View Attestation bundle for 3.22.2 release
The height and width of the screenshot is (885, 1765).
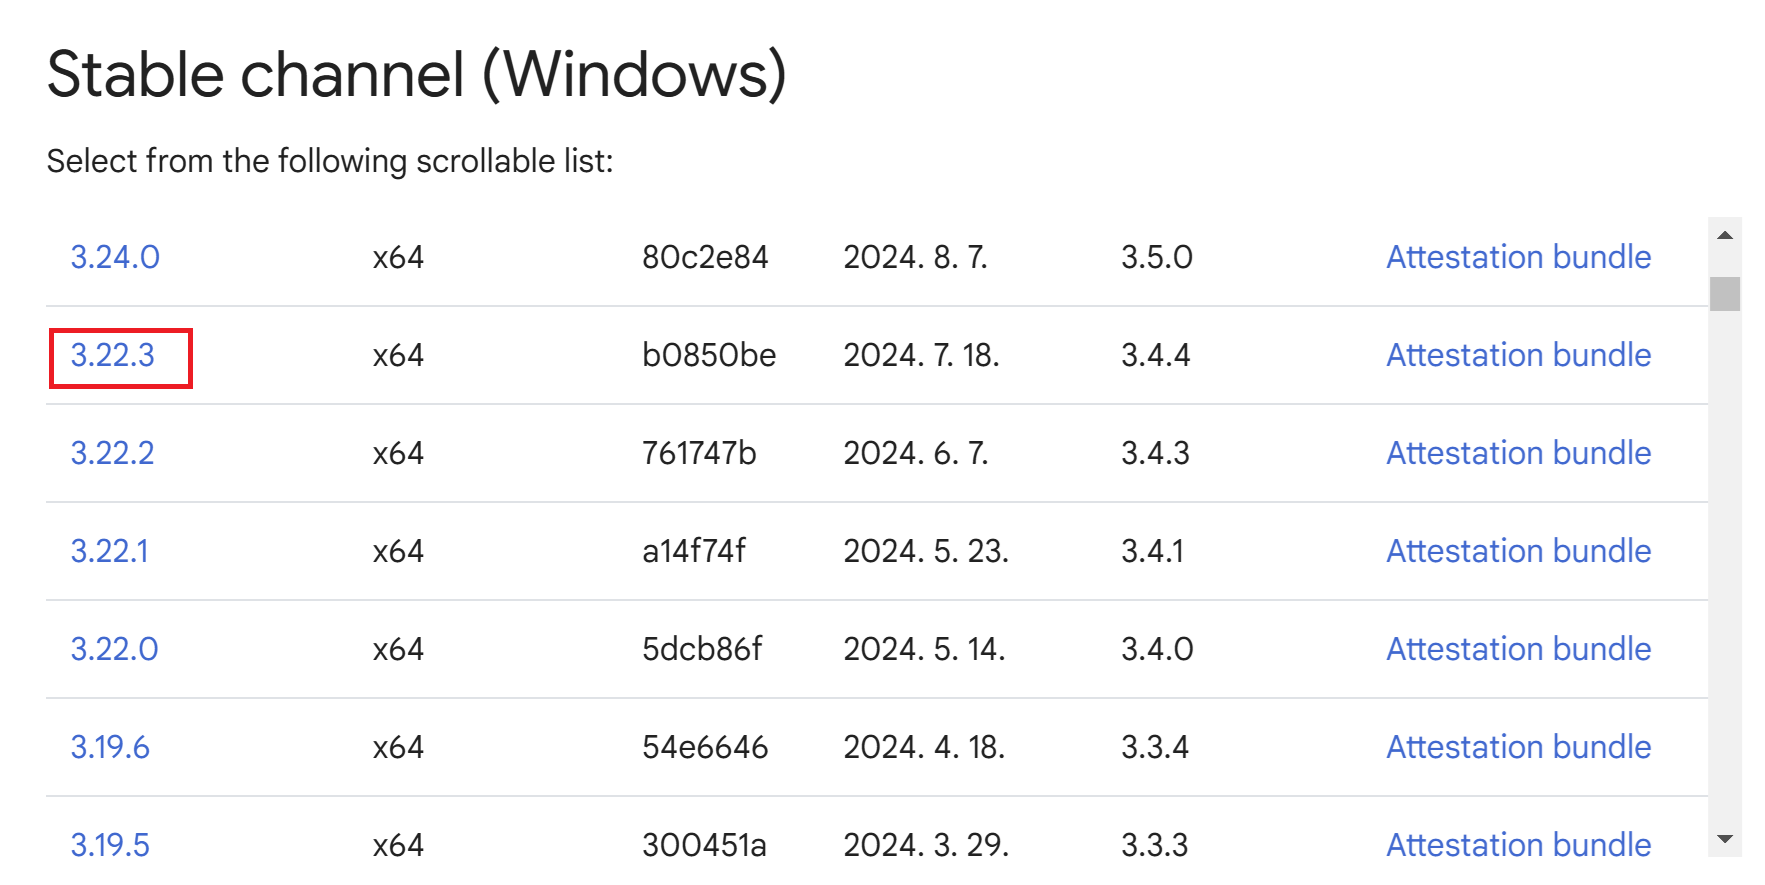click(1518, 453)
